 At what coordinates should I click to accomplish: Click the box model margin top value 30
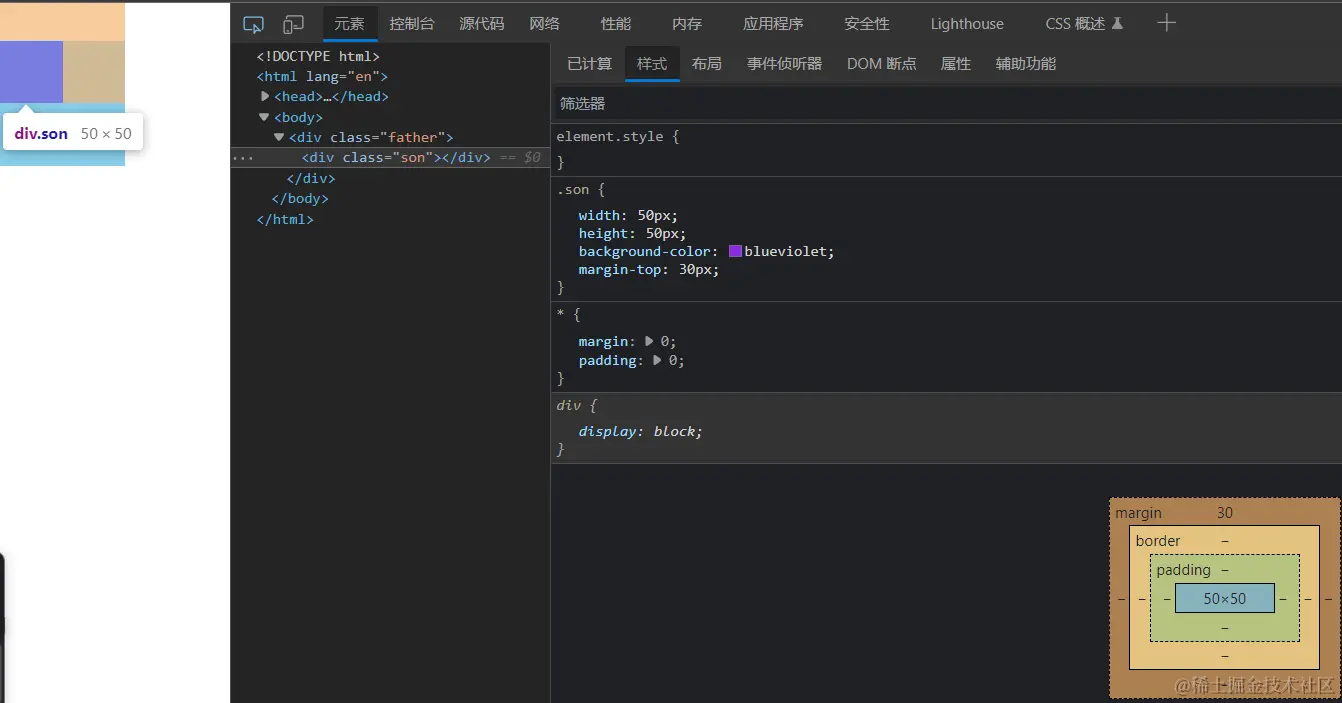point(1225,513)
